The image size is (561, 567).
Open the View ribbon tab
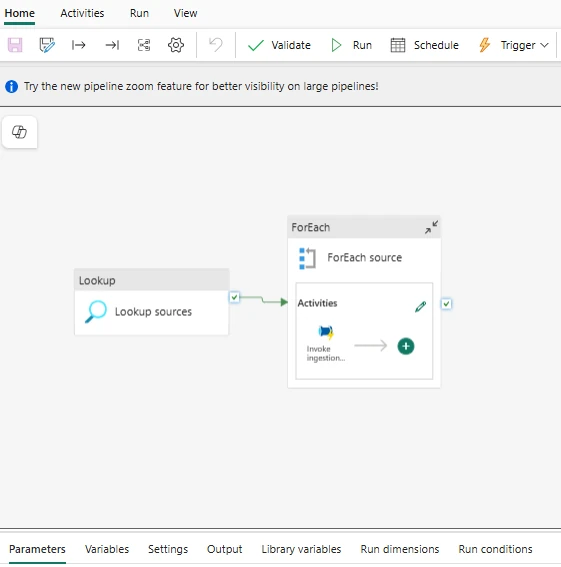[185, 13]
